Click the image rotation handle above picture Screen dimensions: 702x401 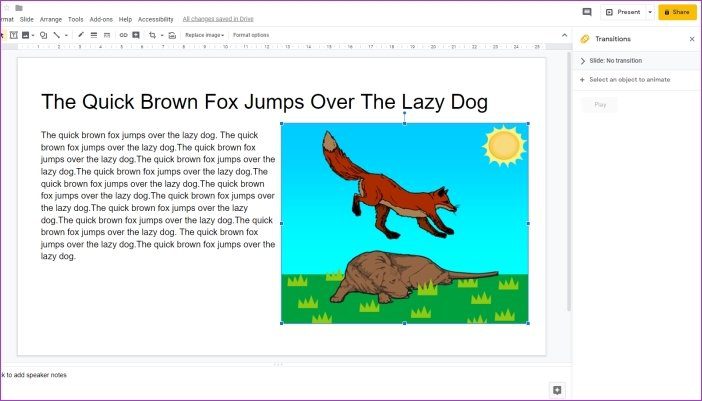point(405,114)
